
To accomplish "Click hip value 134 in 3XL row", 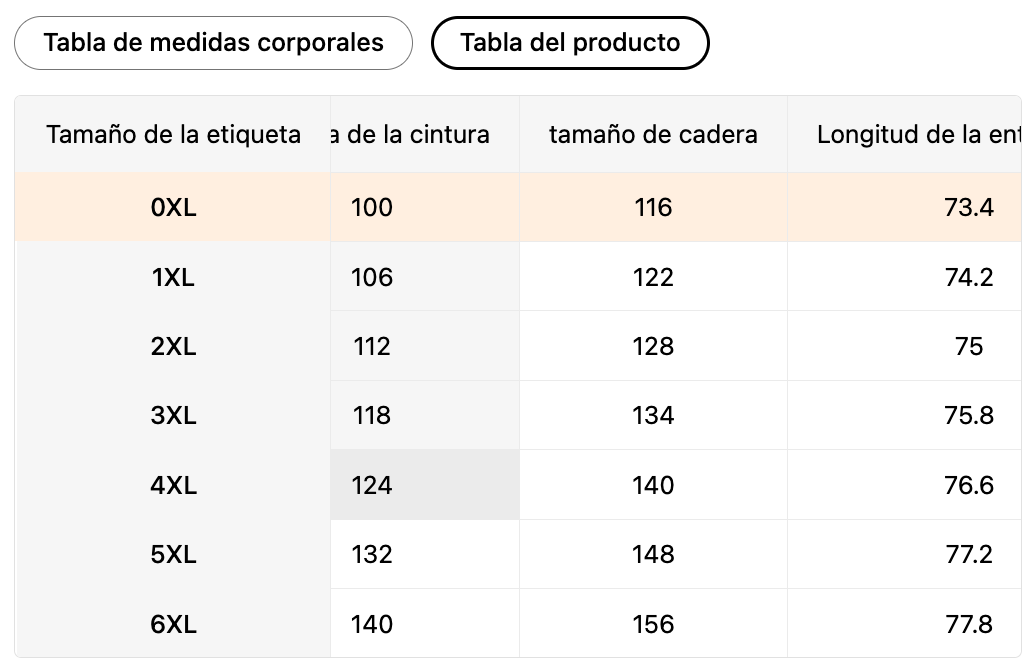I will [653, 416].
